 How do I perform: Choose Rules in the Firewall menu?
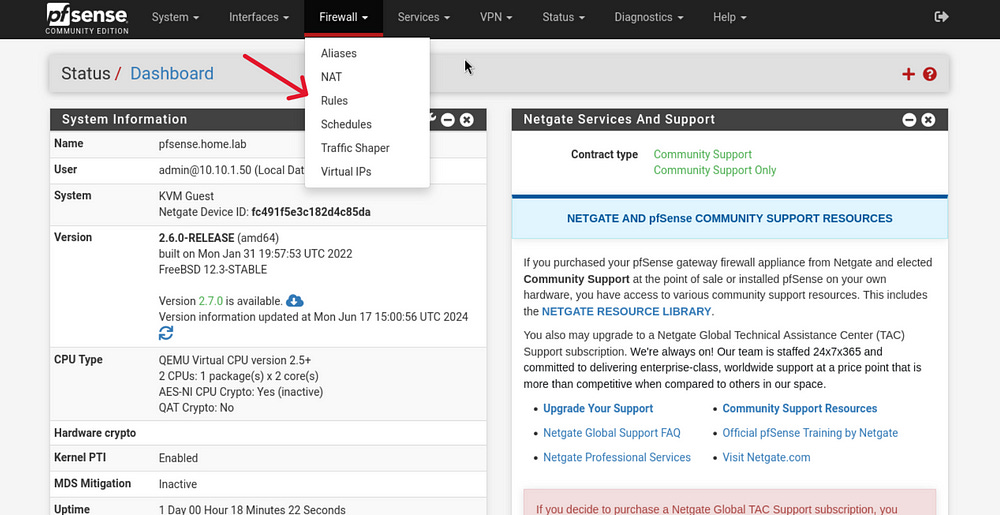point(367,101)
